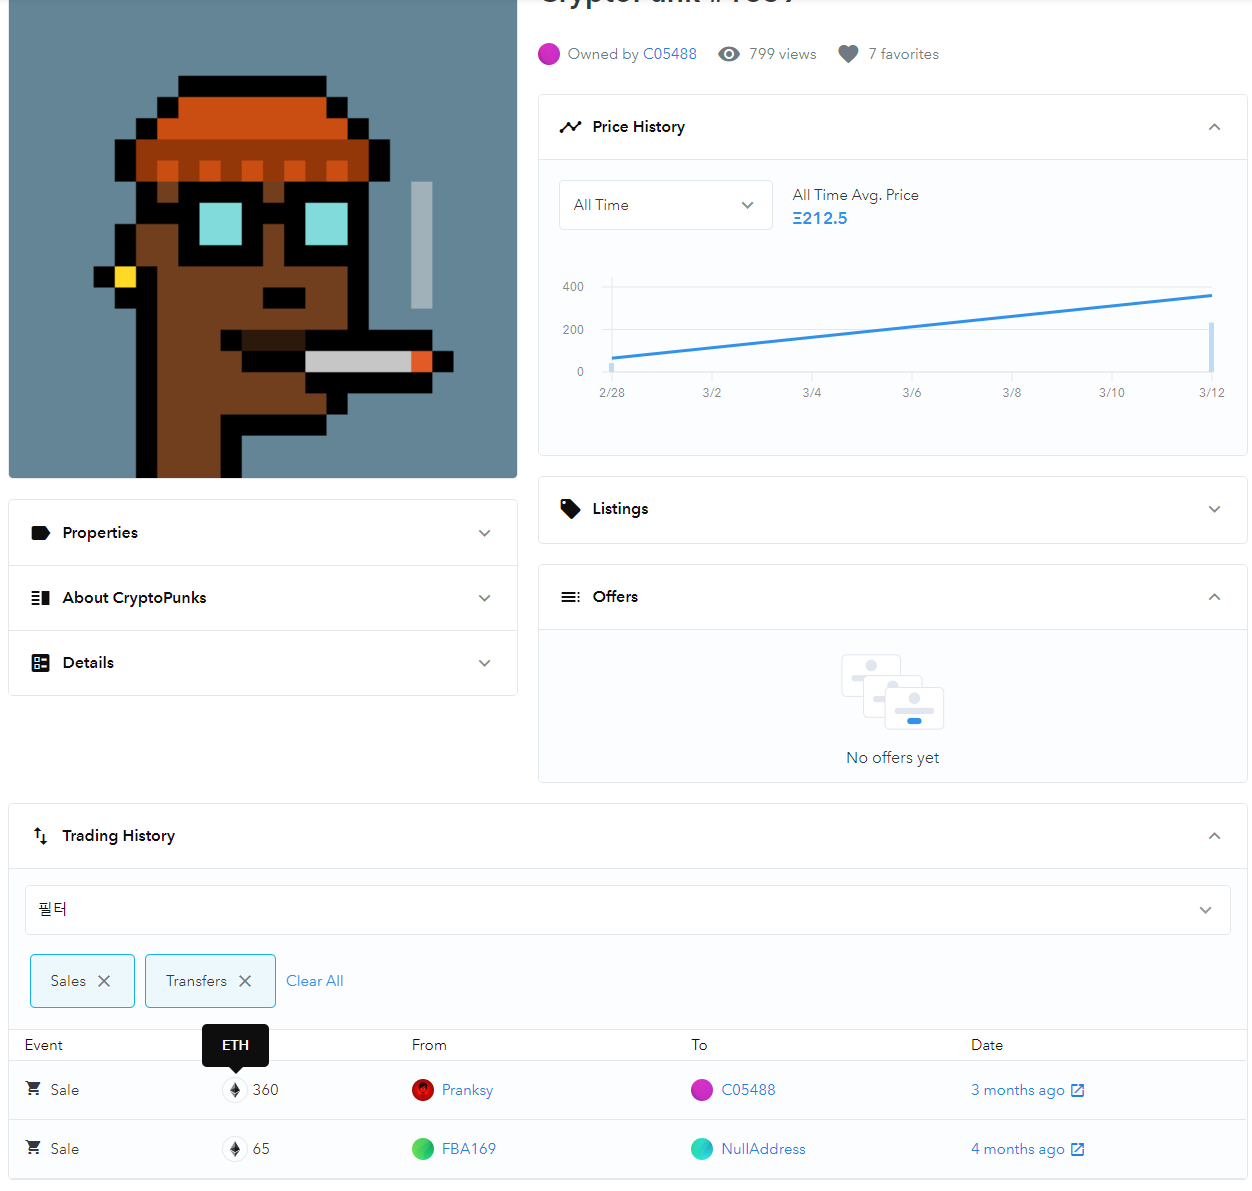This screenshot has width=1252, height=1191.
Task: Click the Offers list icon
Action: point(570,597)
